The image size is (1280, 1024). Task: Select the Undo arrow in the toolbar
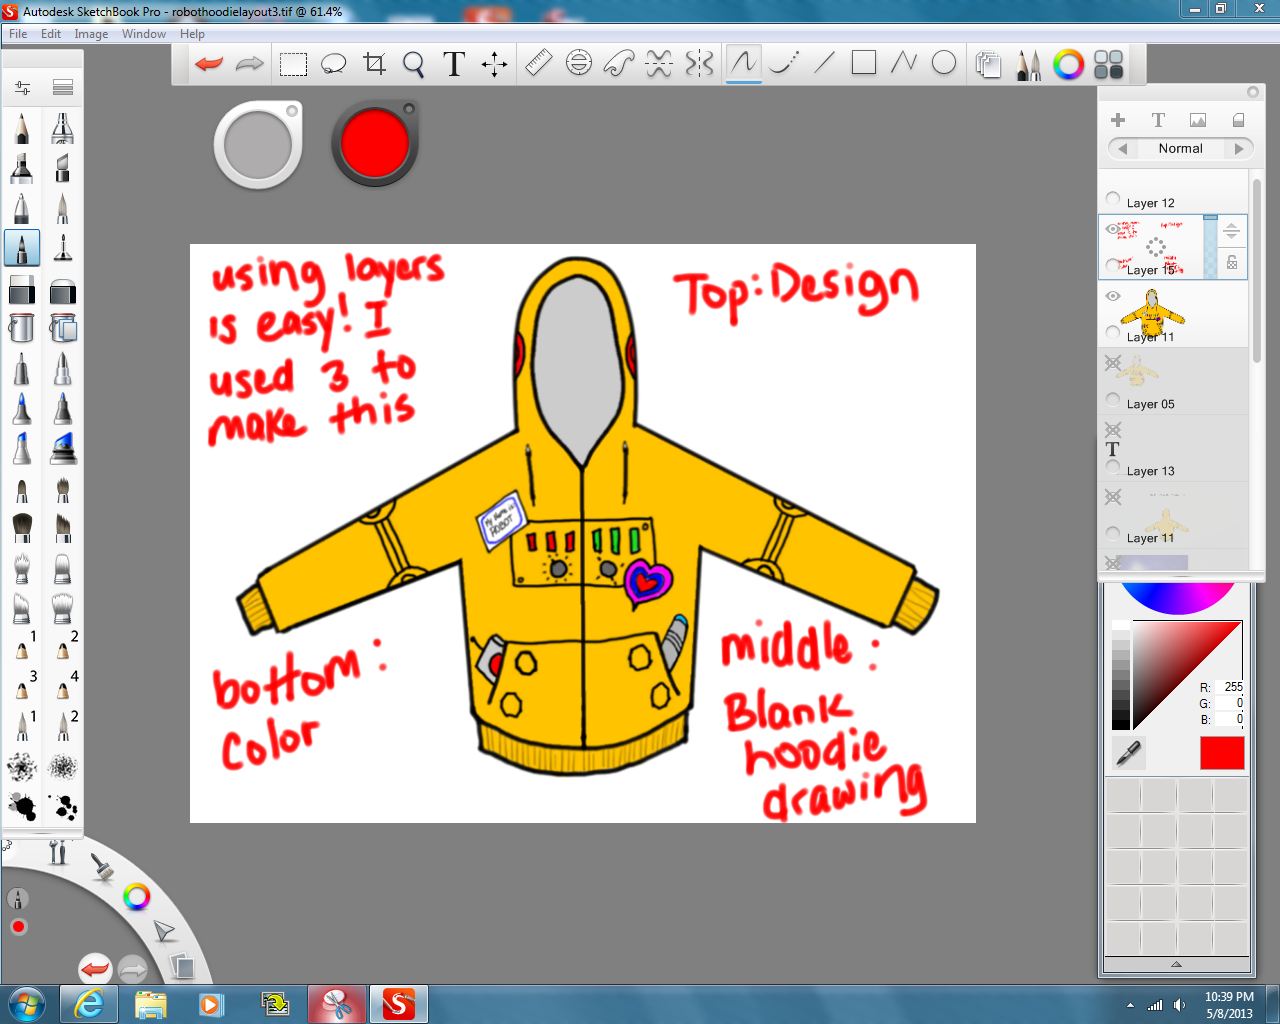pyautogui.click(x=208, y=63)
